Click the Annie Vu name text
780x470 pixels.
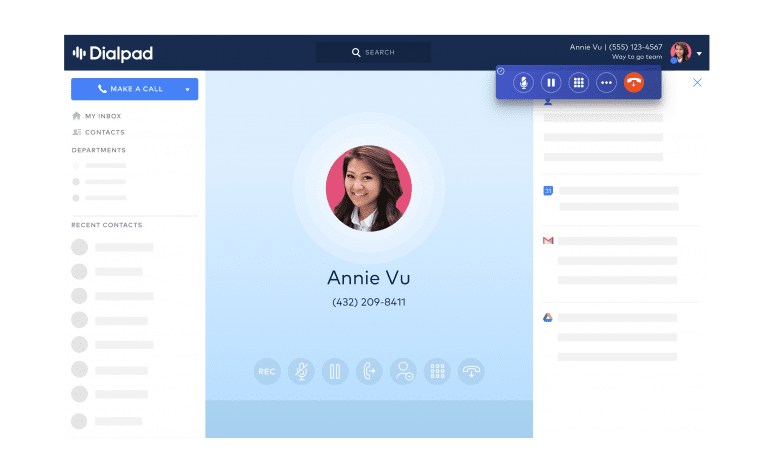point(369,278)
